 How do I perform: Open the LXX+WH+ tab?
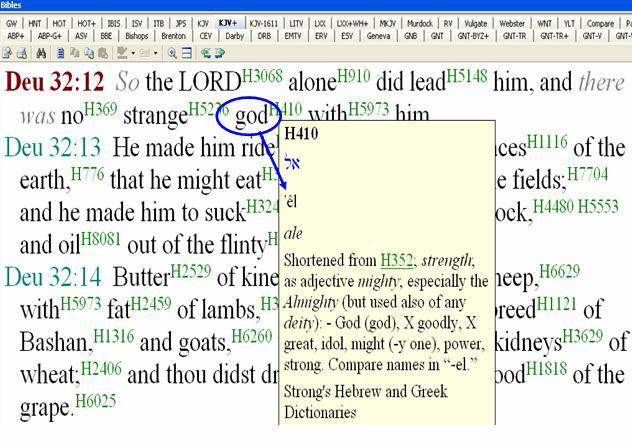coord(353,23)
